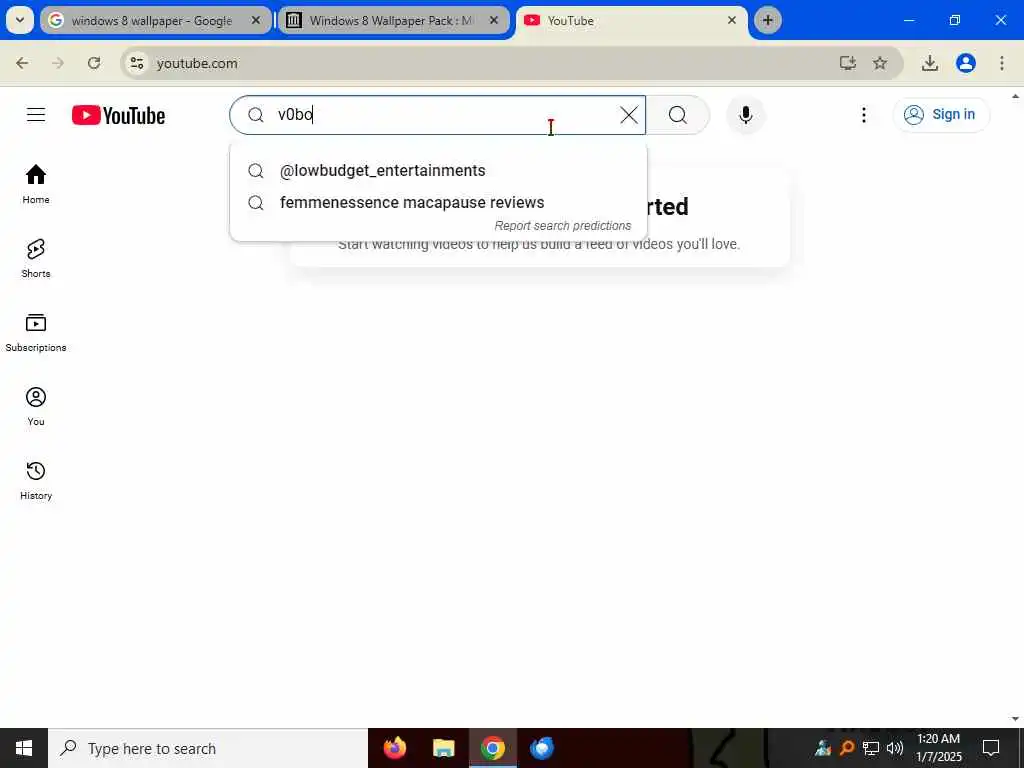Open History from sidebar

[36, 480]
